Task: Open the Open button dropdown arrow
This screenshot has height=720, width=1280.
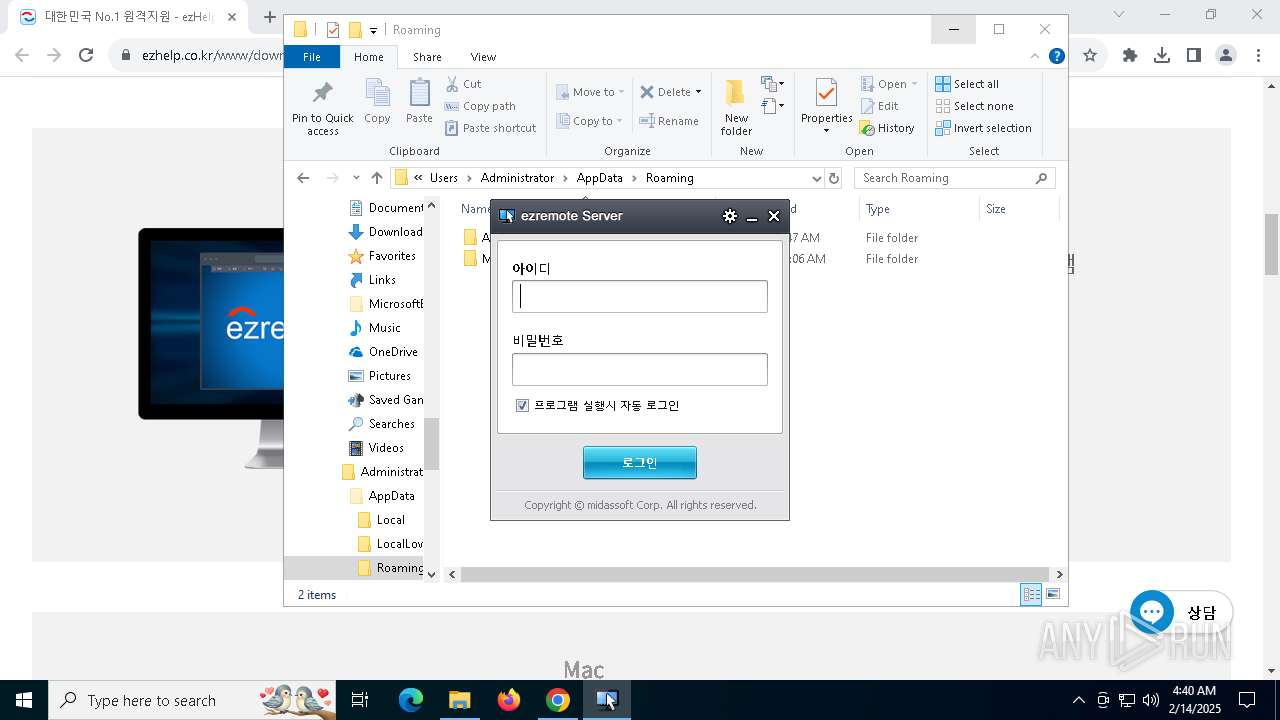Action: click(x=914, y=84)
